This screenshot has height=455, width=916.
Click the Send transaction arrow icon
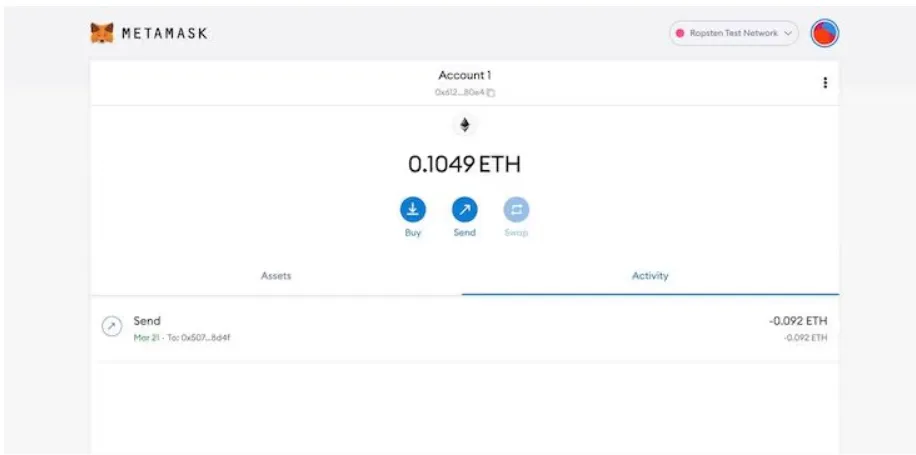112,327
